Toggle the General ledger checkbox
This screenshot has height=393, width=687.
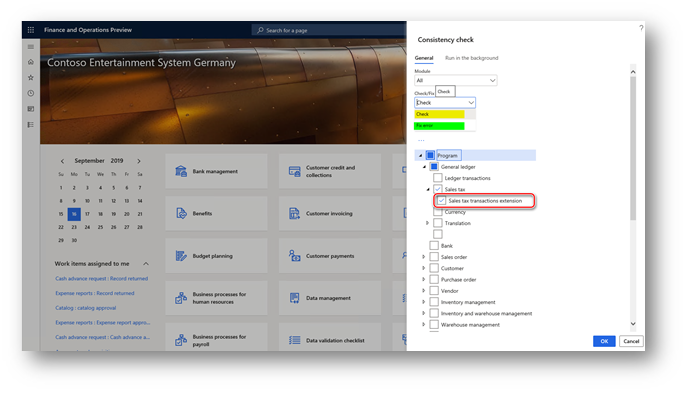434,166
